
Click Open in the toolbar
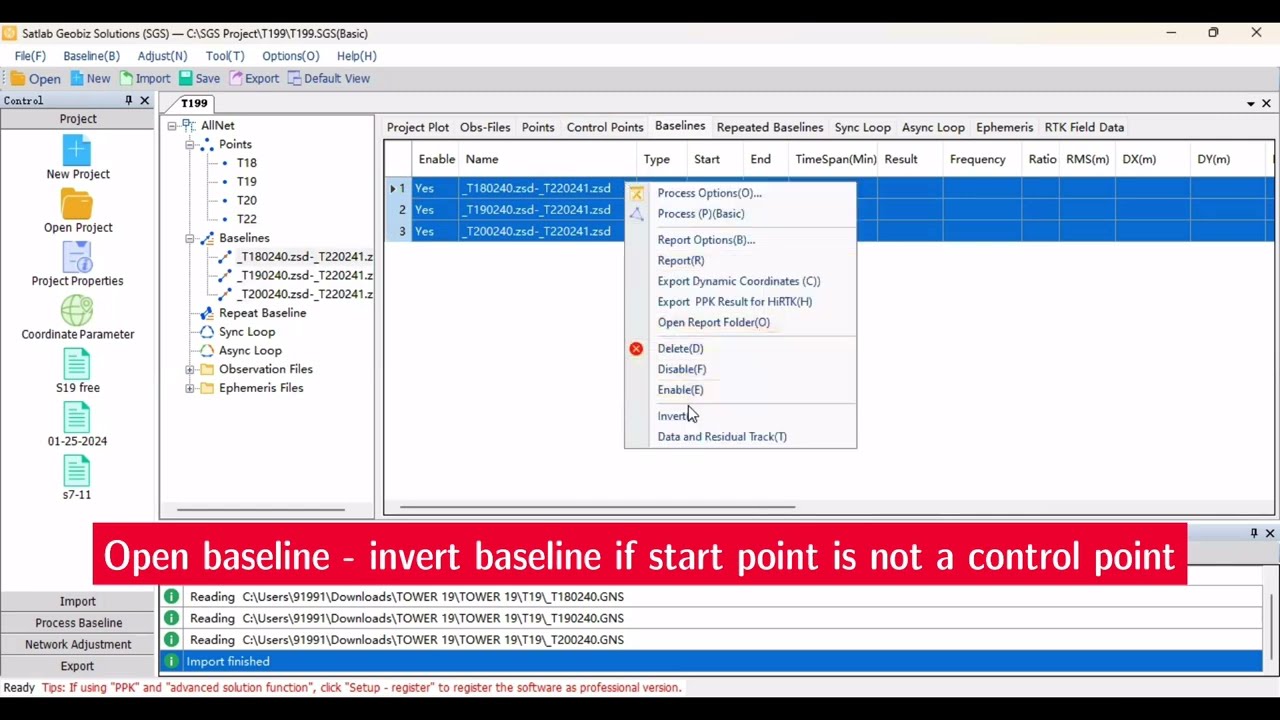(x=36, y=78)
